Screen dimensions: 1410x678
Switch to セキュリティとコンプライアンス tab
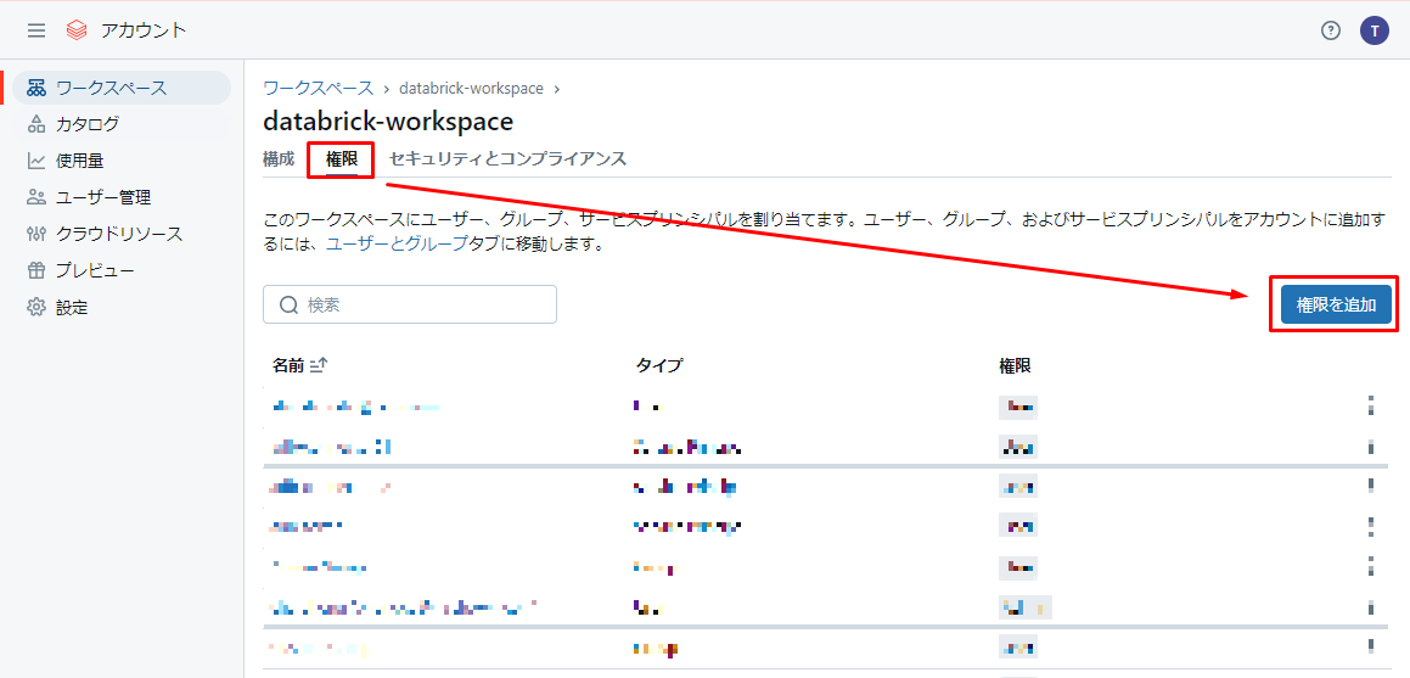(508, 158)
